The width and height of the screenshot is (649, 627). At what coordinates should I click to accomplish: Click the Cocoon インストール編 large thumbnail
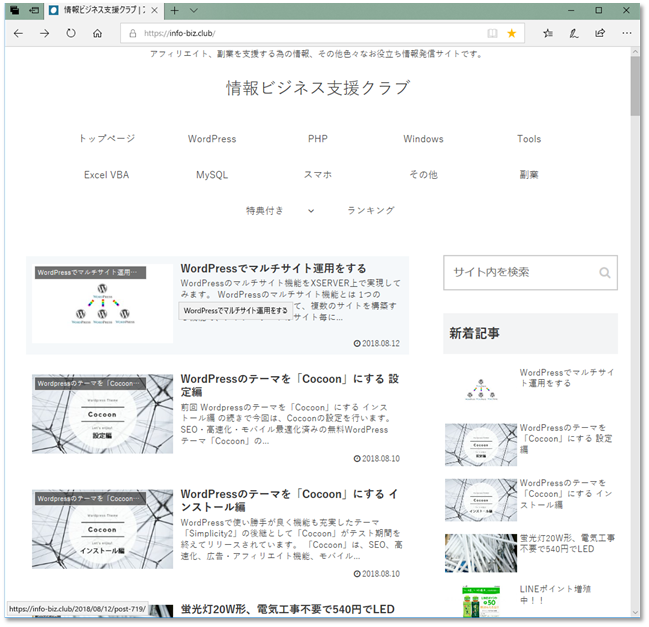pos(102,529)
